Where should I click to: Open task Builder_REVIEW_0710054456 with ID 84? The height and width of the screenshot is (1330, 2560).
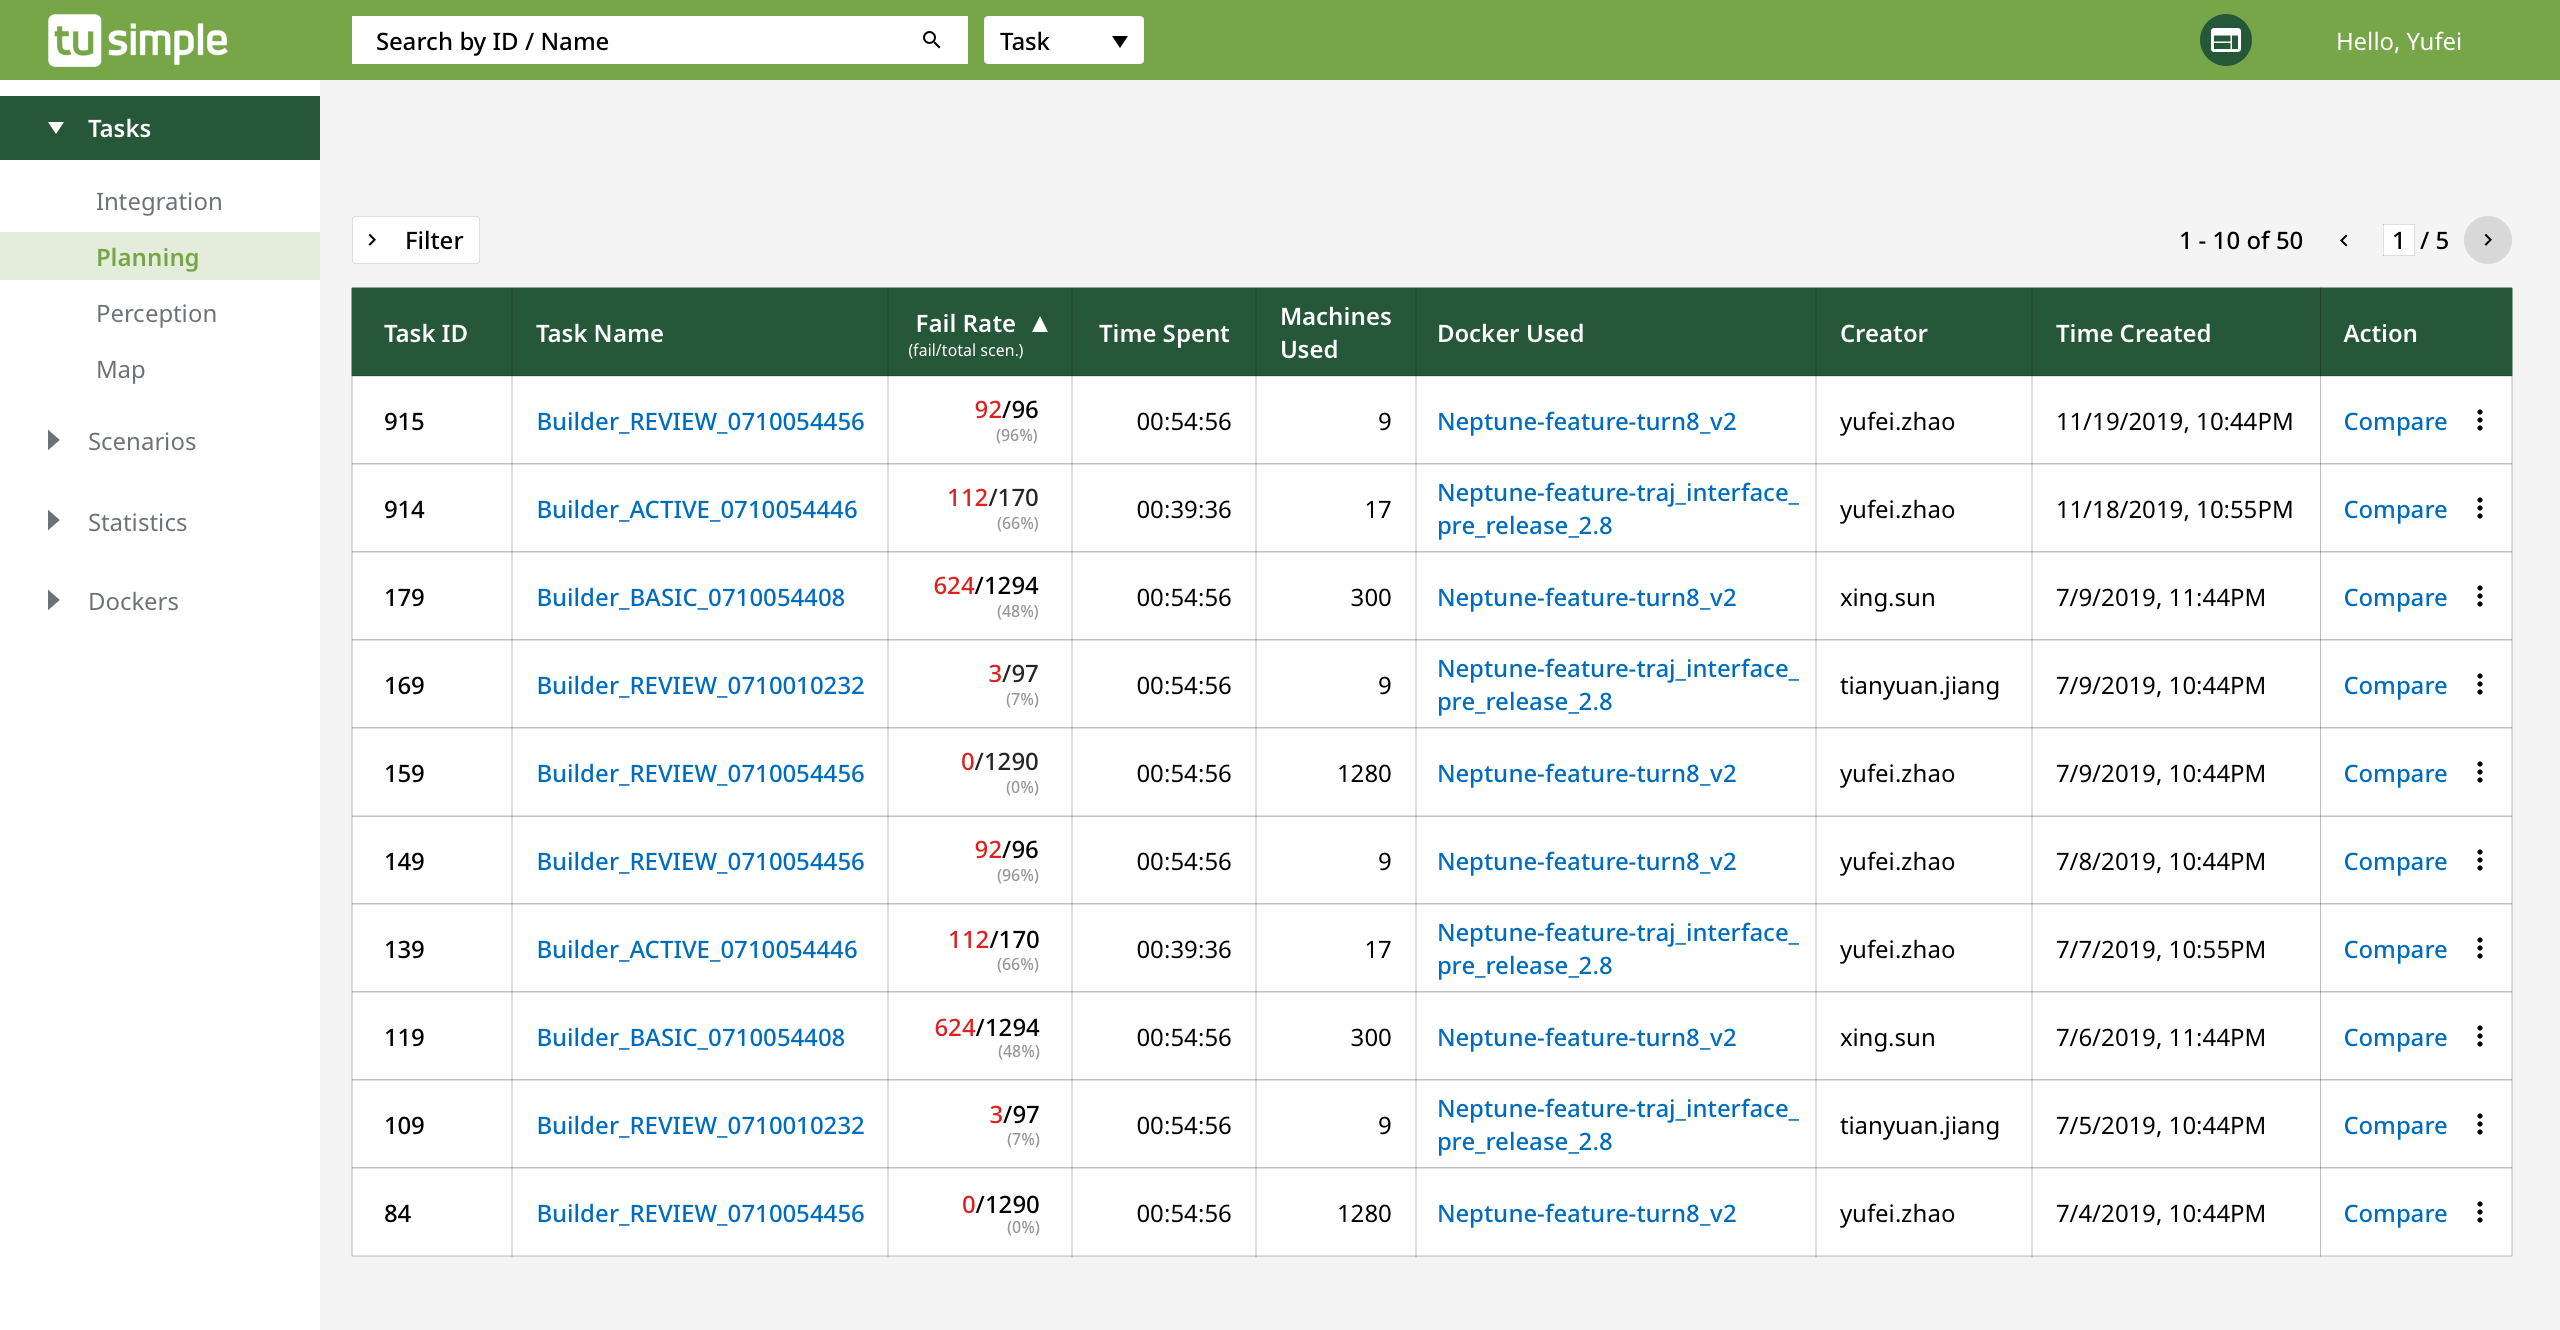point(700,1213)
